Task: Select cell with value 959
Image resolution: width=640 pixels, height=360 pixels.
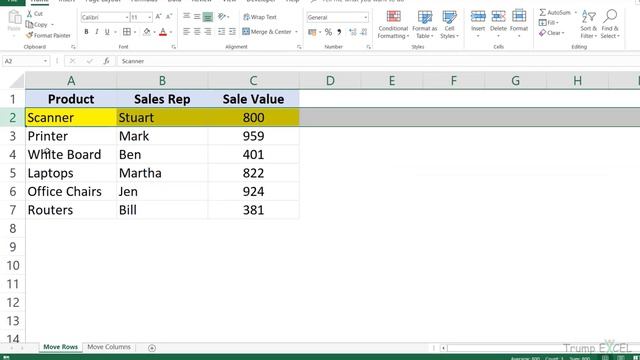Action: pos(253,136)
